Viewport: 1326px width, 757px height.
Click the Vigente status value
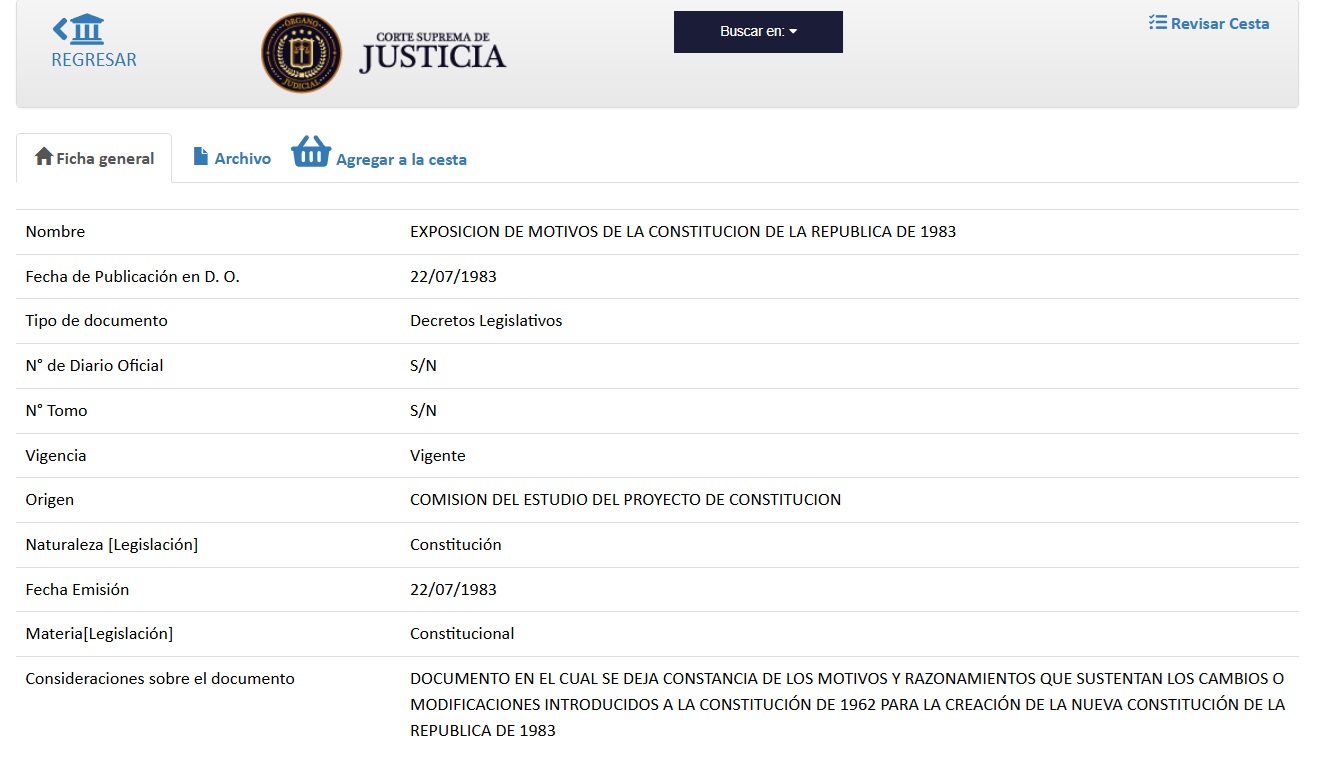click(x=438, y=455)
